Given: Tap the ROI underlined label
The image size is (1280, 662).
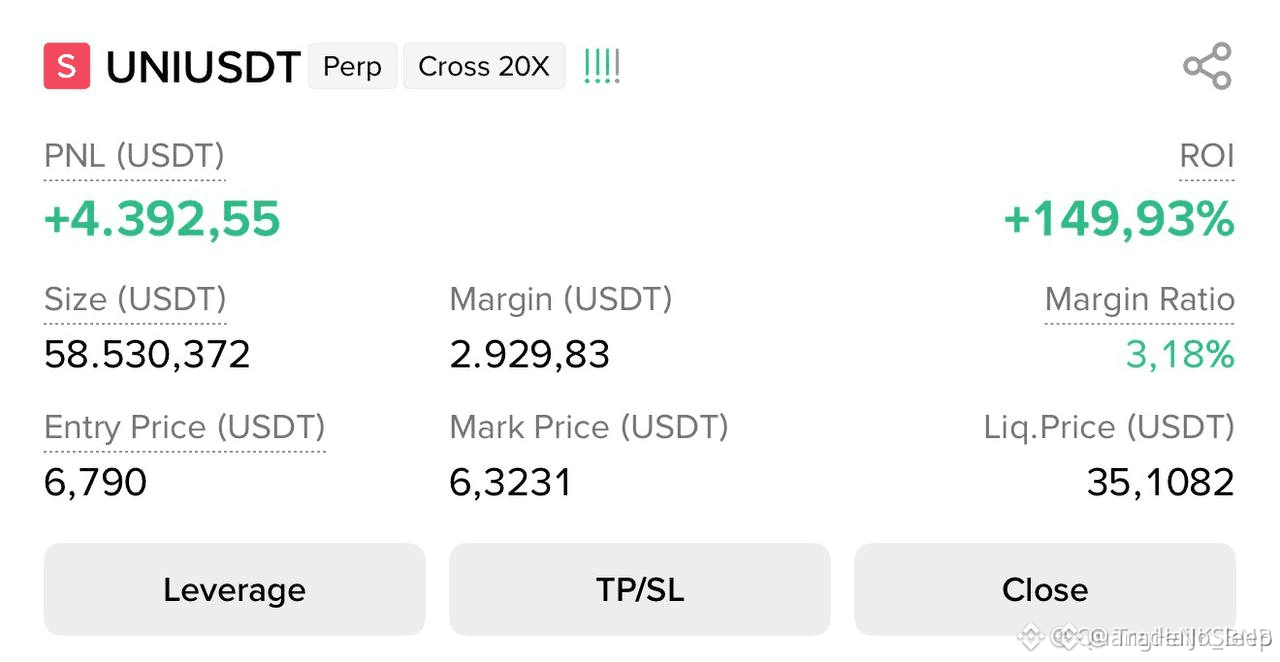Looking at the screenshot, I should (x=1207, y=156).
